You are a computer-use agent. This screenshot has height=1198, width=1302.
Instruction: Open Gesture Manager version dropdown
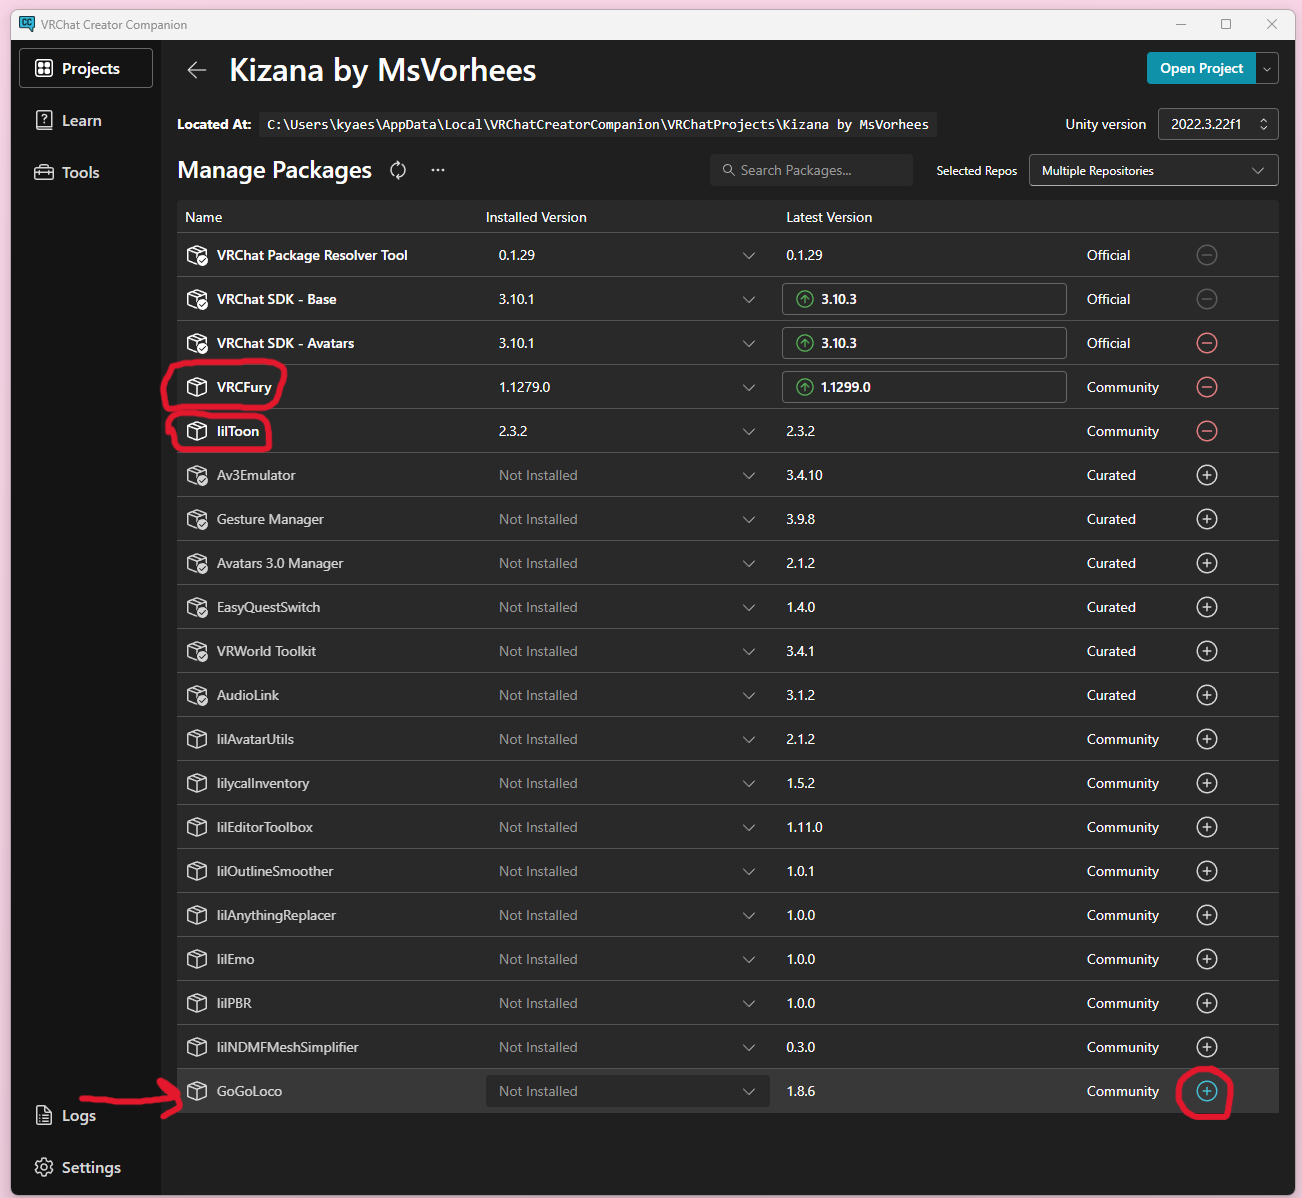(628, 519)
